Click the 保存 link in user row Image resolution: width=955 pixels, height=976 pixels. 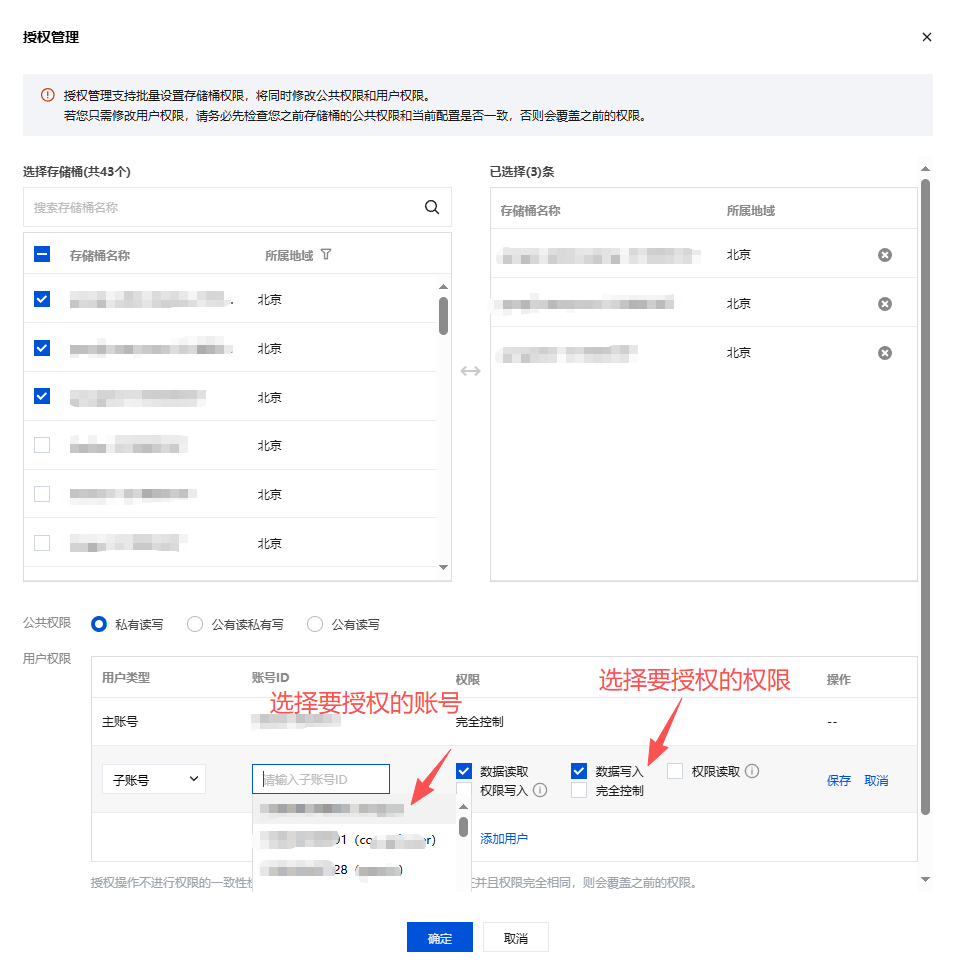[838, 781]
